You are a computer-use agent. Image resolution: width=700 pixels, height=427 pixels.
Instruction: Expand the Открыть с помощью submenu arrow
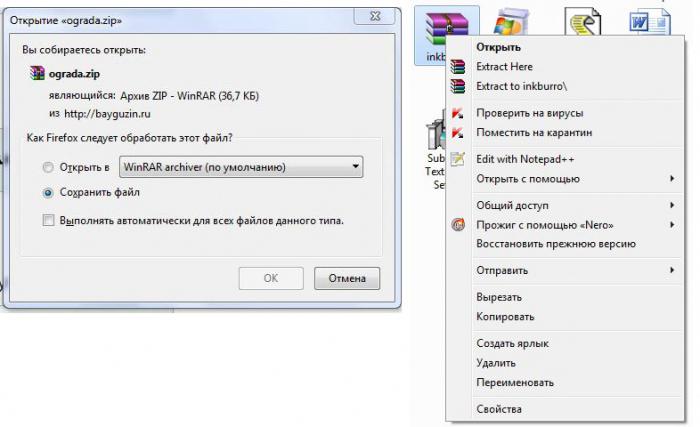672,179
